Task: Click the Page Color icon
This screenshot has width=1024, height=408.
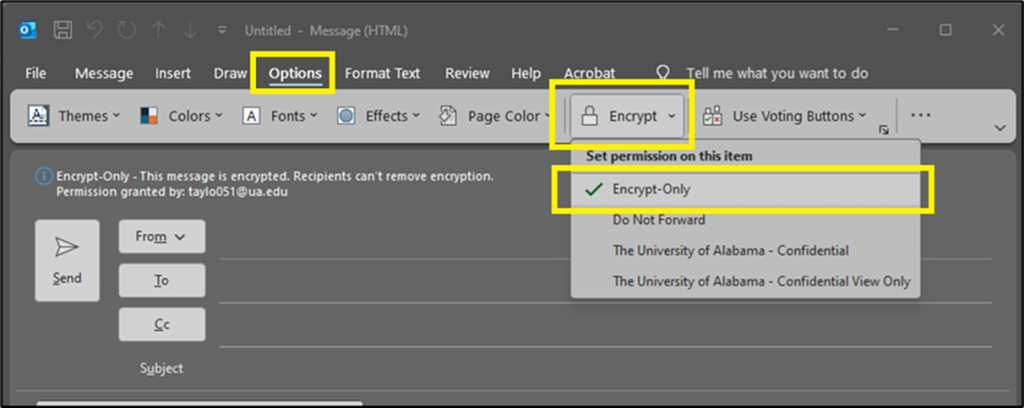Action: click(449, 116)
